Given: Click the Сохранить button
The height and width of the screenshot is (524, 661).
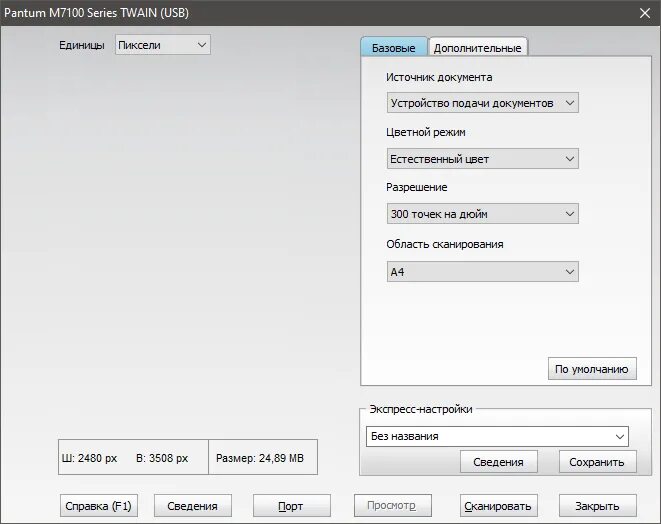Looking at the screenshot, I should [597, 462].
